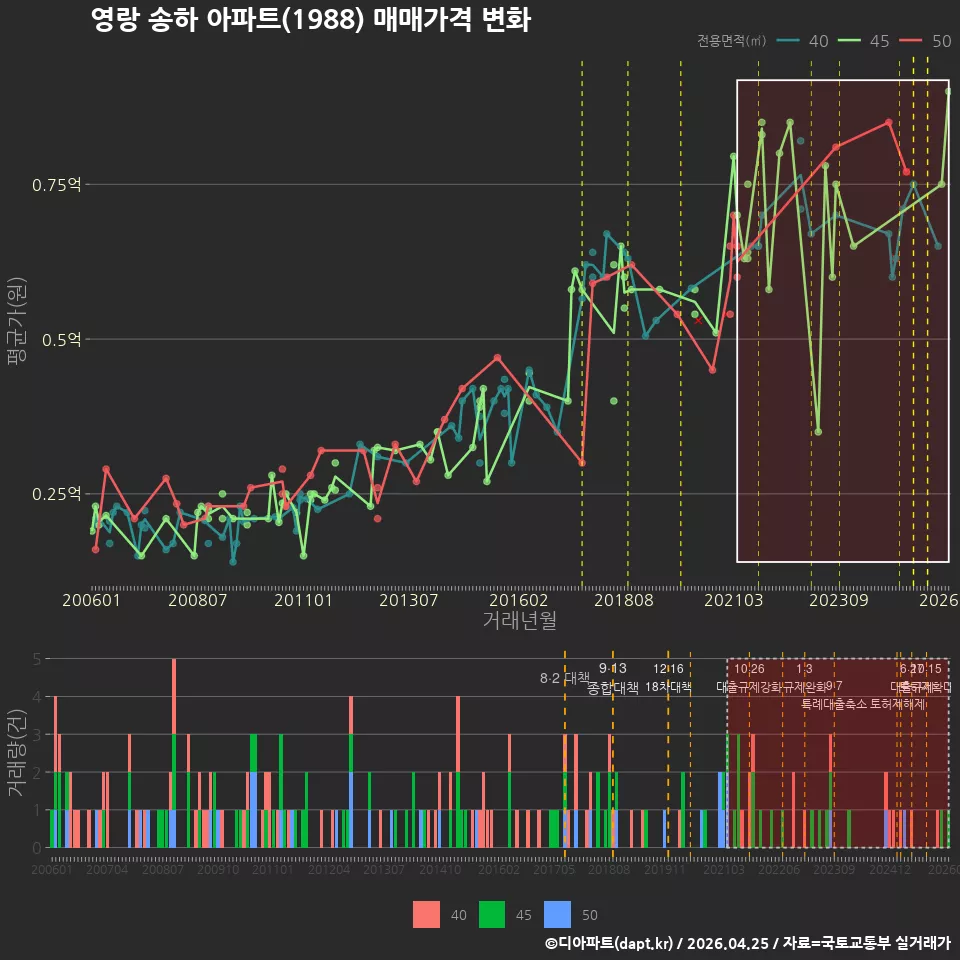Viewport: 960px width, 960px height.
Task: Click the 50 line legend entry at top
Action: (x=925, y=41)
